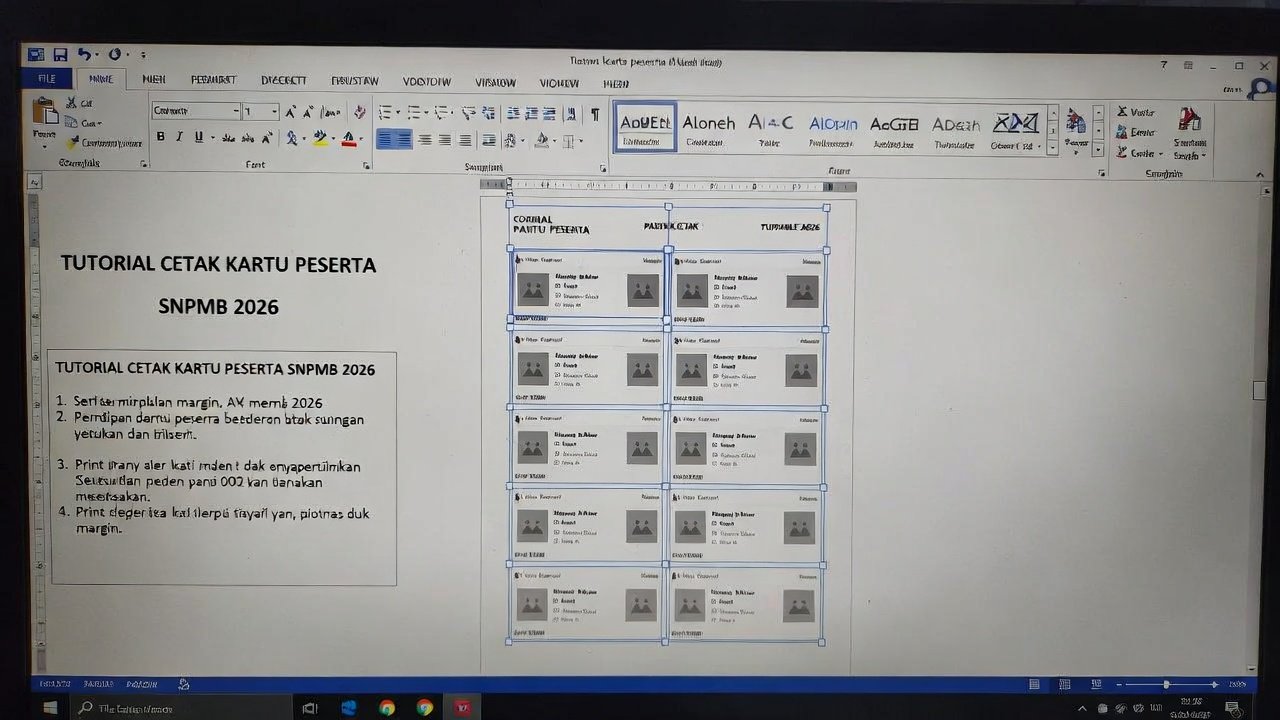Collapse the ribbon with the caret arrow

coord(1259,174)
